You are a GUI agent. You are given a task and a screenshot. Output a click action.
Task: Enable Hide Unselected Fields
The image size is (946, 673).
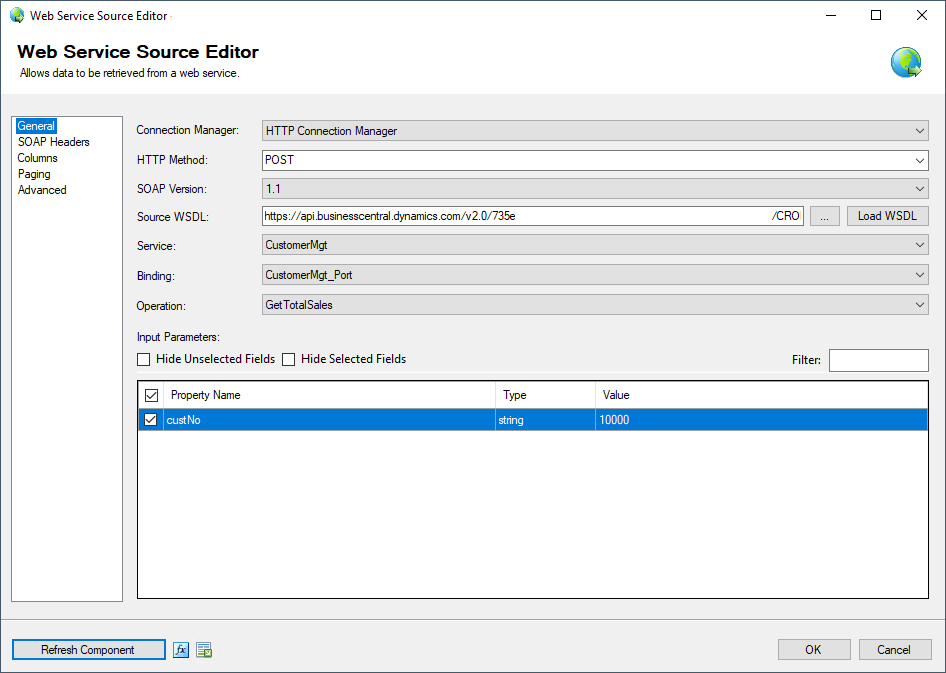(143, 359)
